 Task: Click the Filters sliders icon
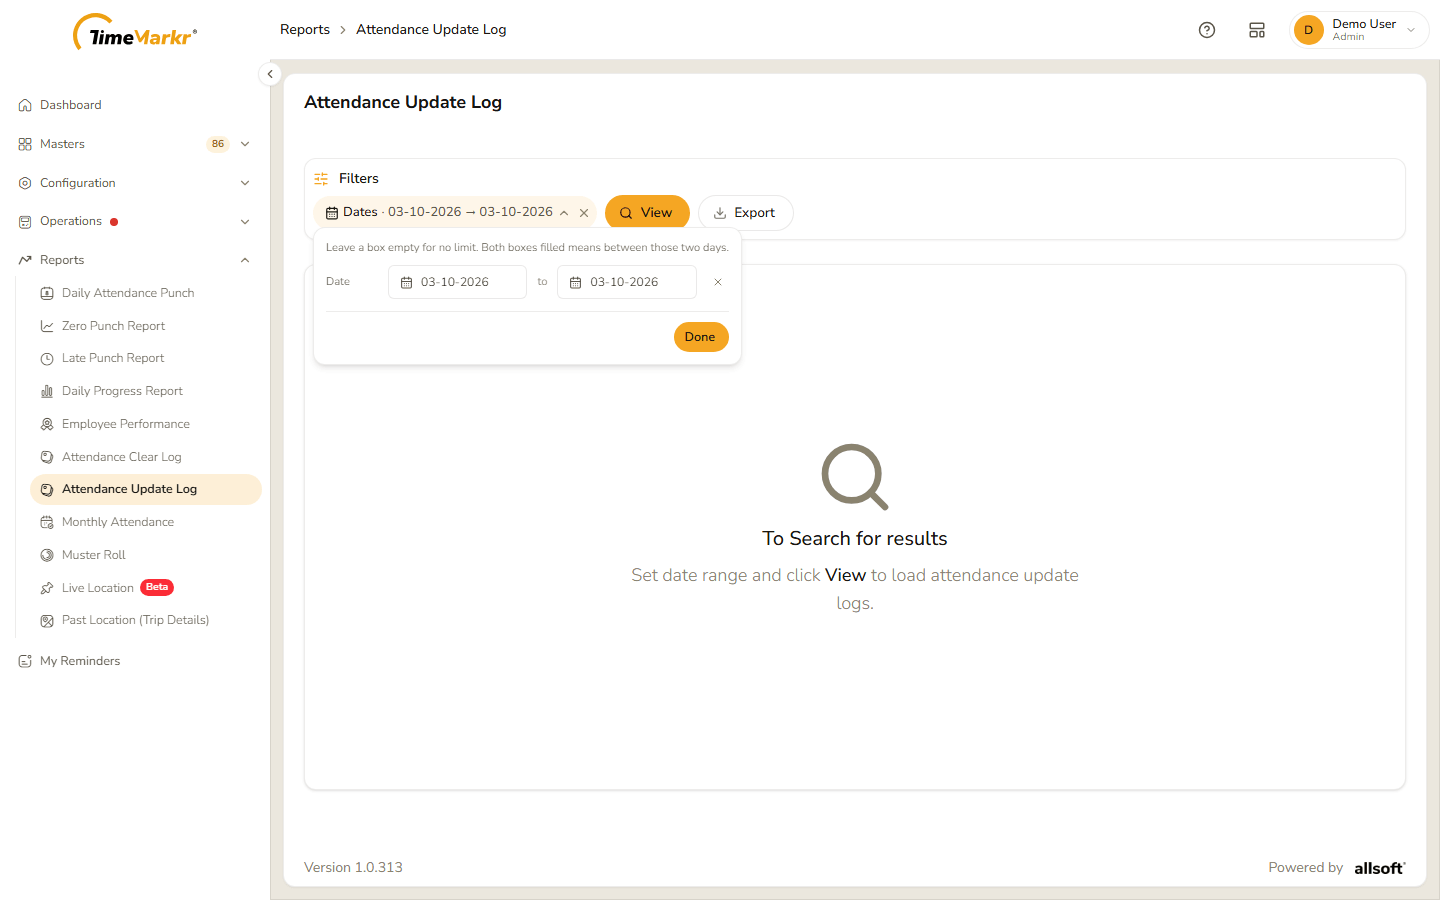pyautogui.click(x=321, y=179)
